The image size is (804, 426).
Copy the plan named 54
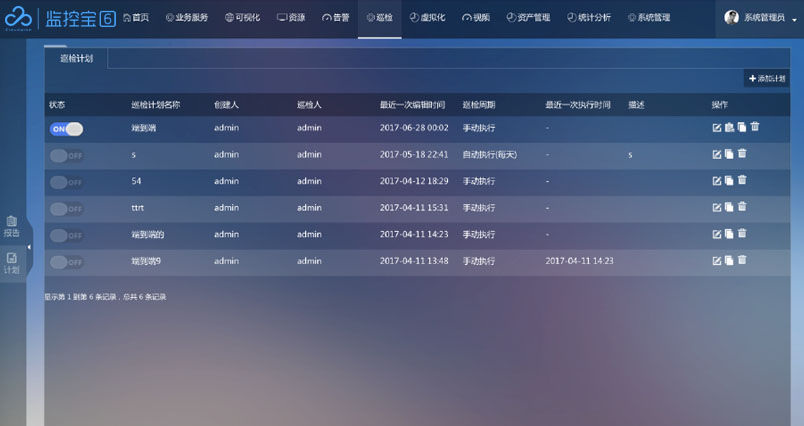(729, 181)
